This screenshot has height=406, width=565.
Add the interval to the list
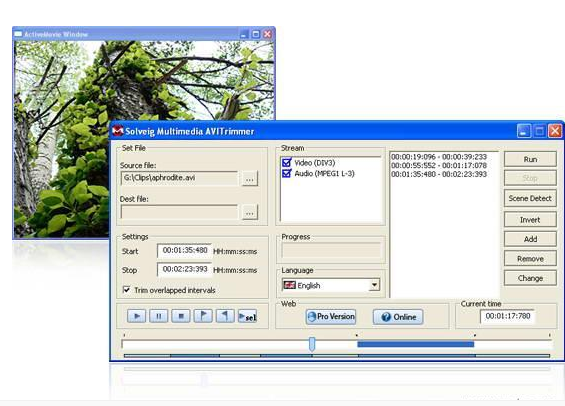click(530, 239)
